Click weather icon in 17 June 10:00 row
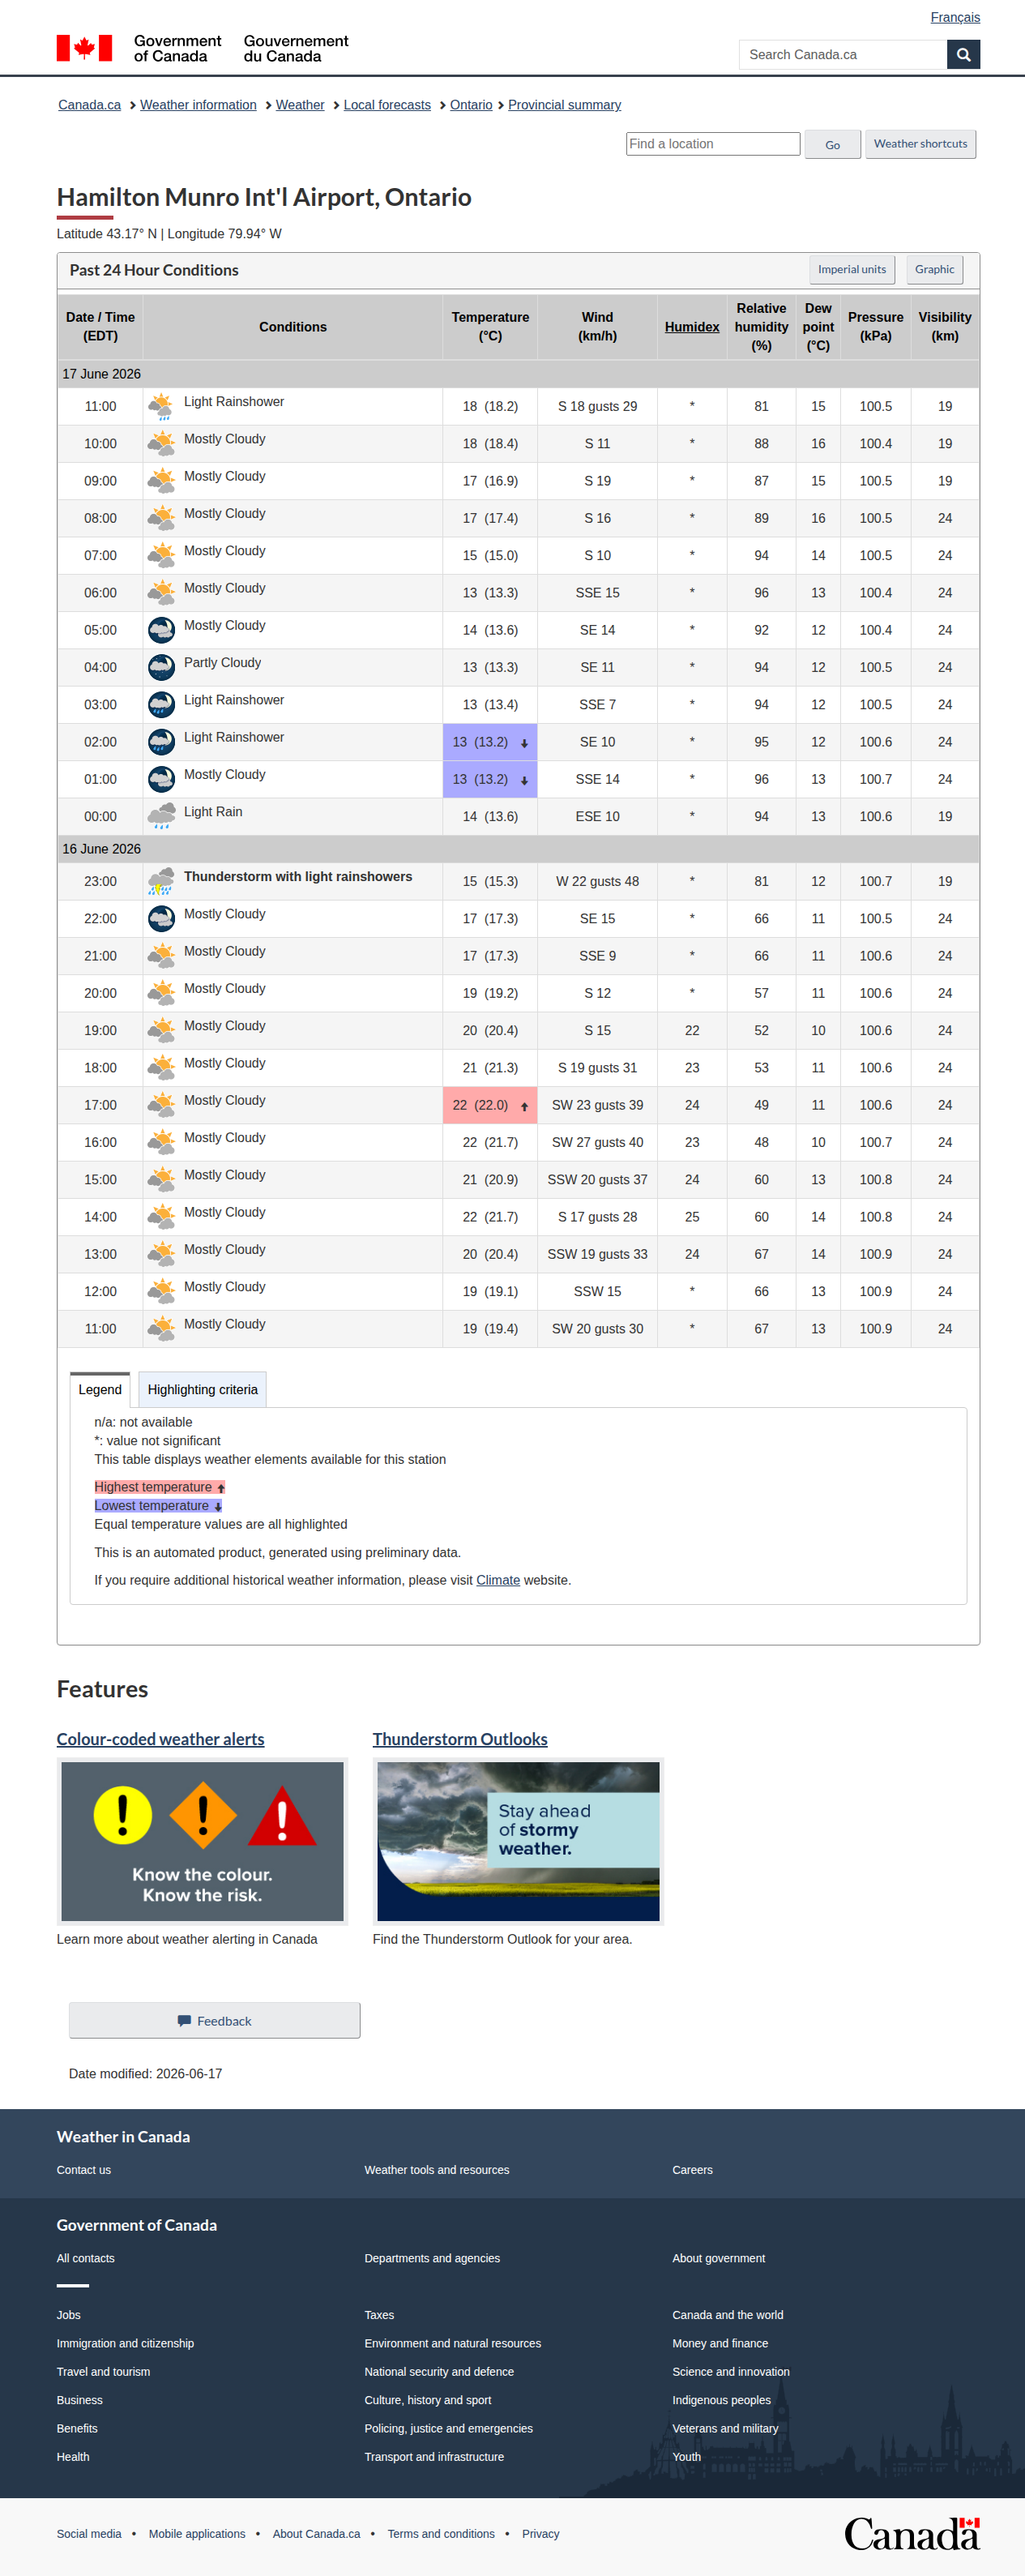Image resolution: width=1025 pixels, height=2576 pixels. [x=161, y=443]
